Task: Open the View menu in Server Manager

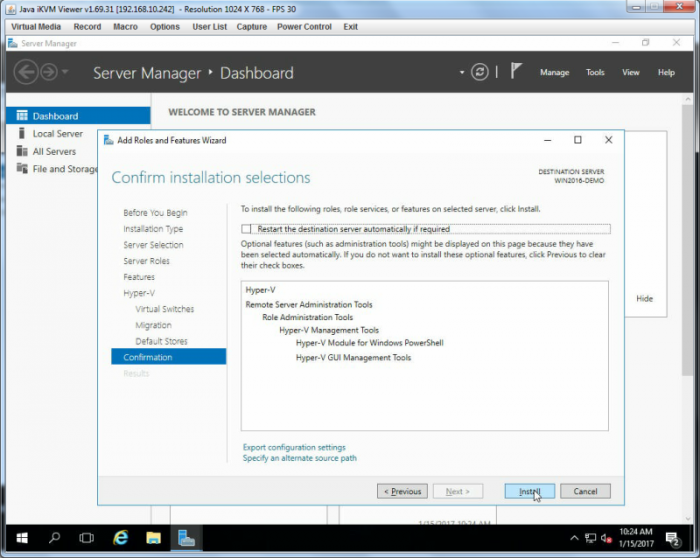Action: 631,72
